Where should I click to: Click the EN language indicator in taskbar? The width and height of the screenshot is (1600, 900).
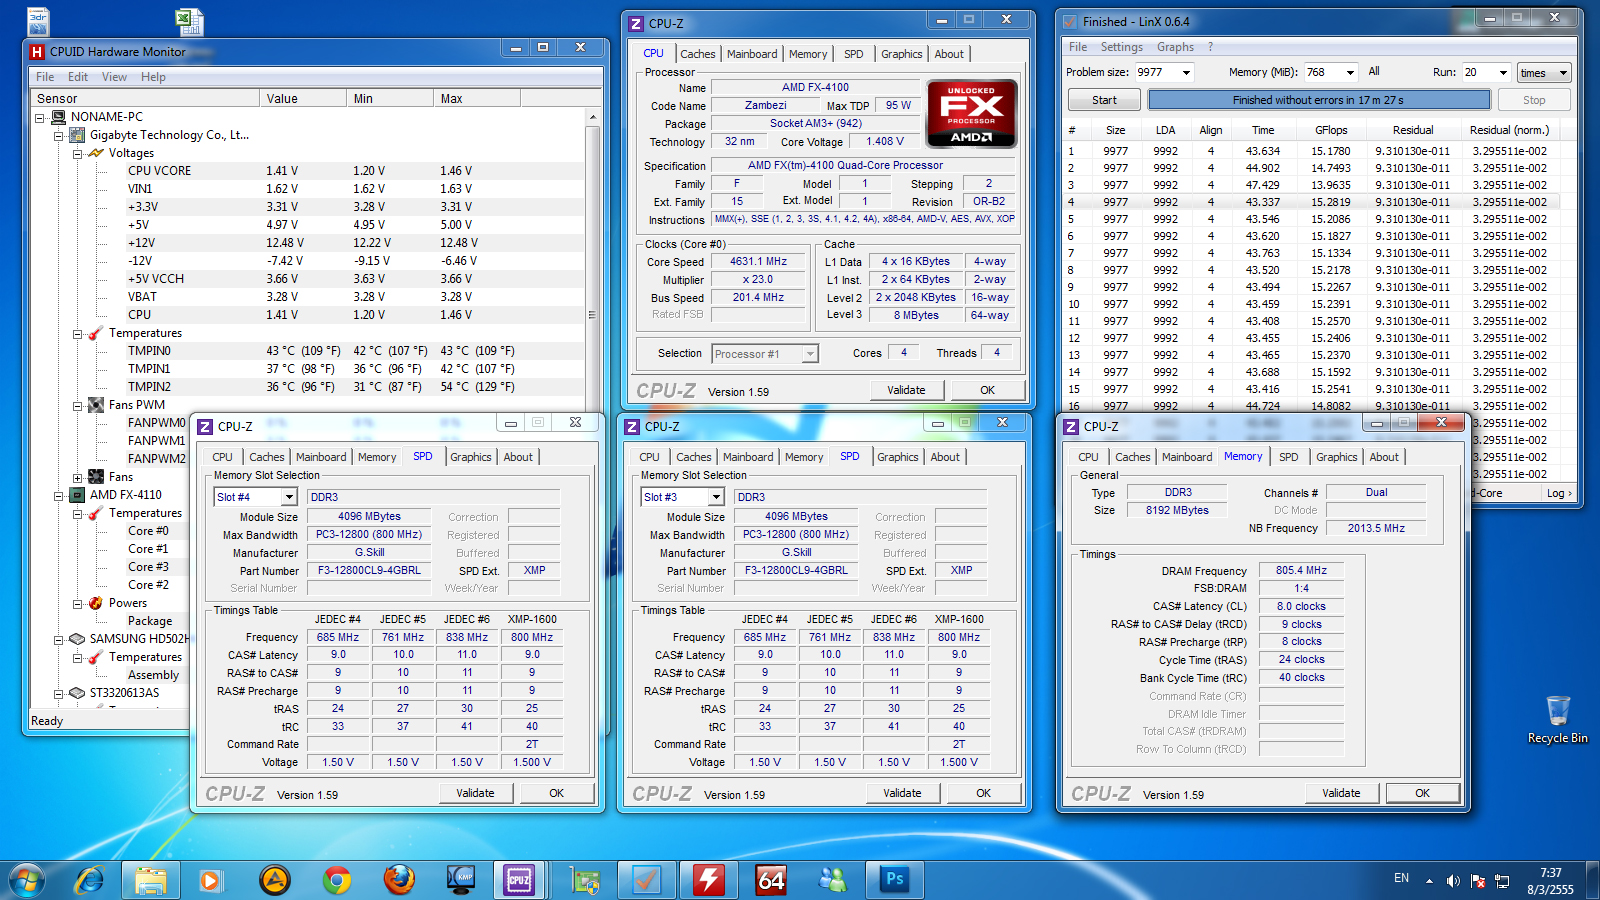(1401, 878)
